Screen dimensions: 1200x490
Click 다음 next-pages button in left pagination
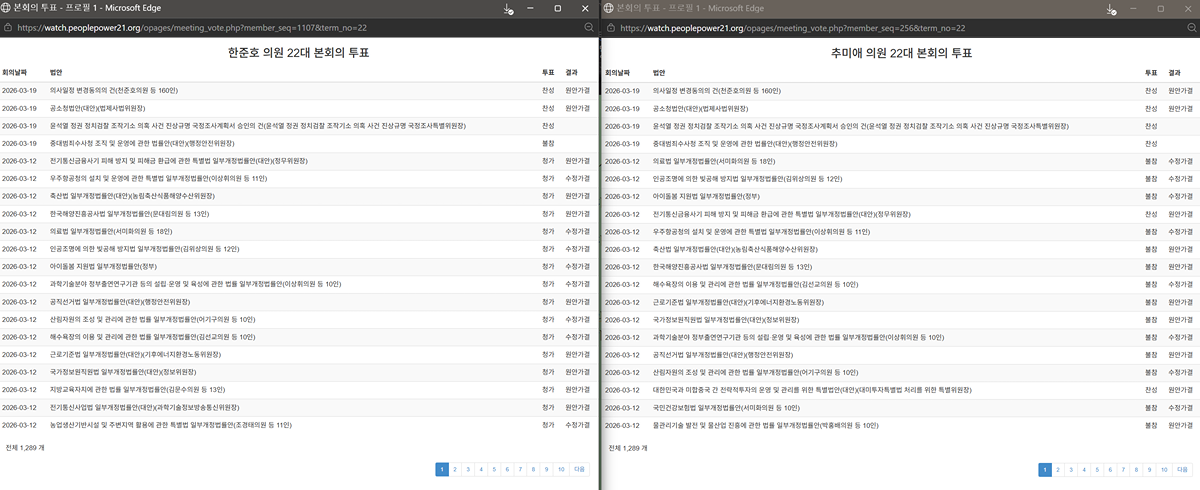tap(580, 468)
